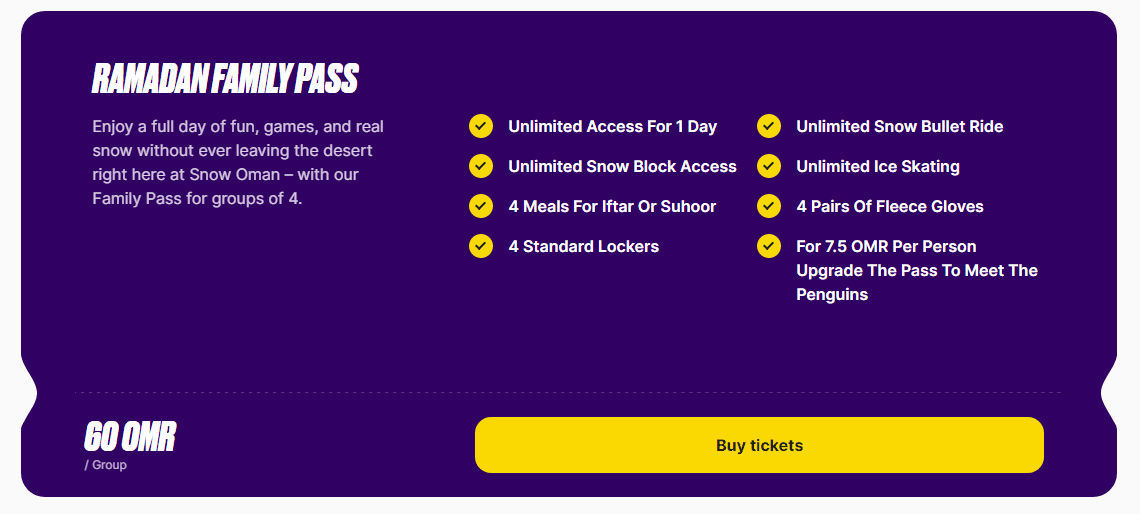Click checkmark icon beside 4 Standard Lockers

[481, 246]
